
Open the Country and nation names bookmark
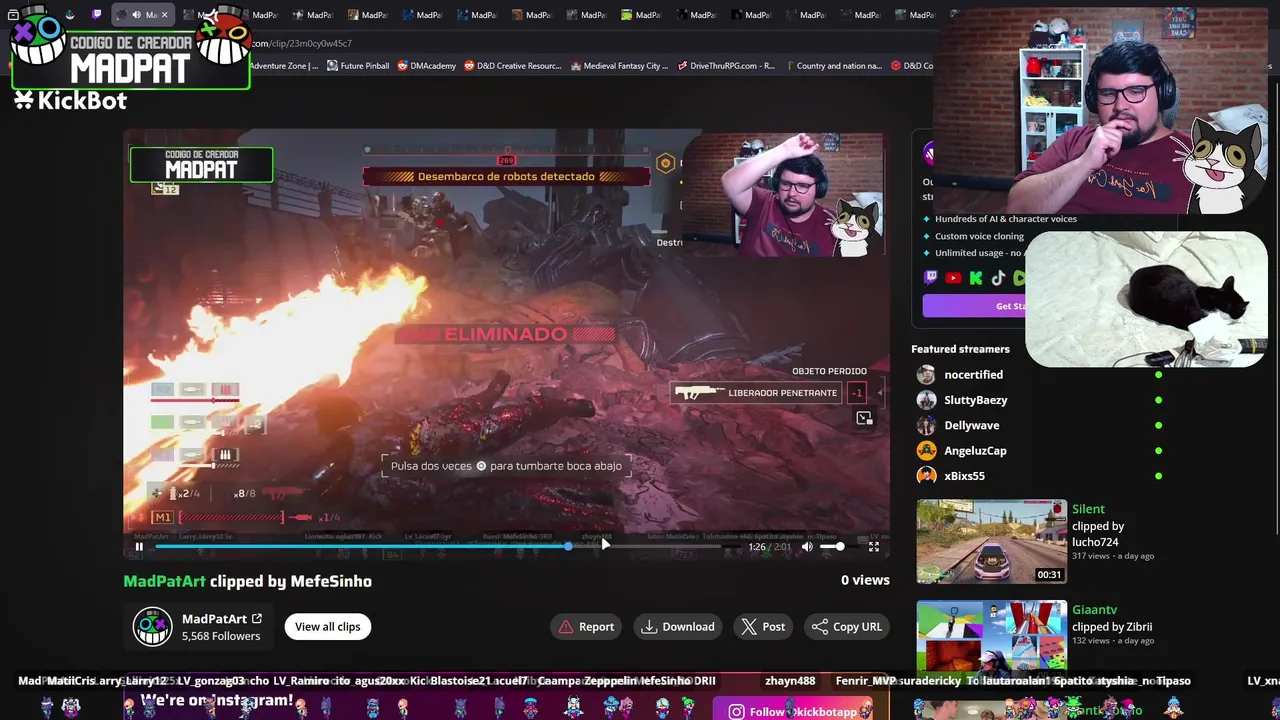(833, 66)
